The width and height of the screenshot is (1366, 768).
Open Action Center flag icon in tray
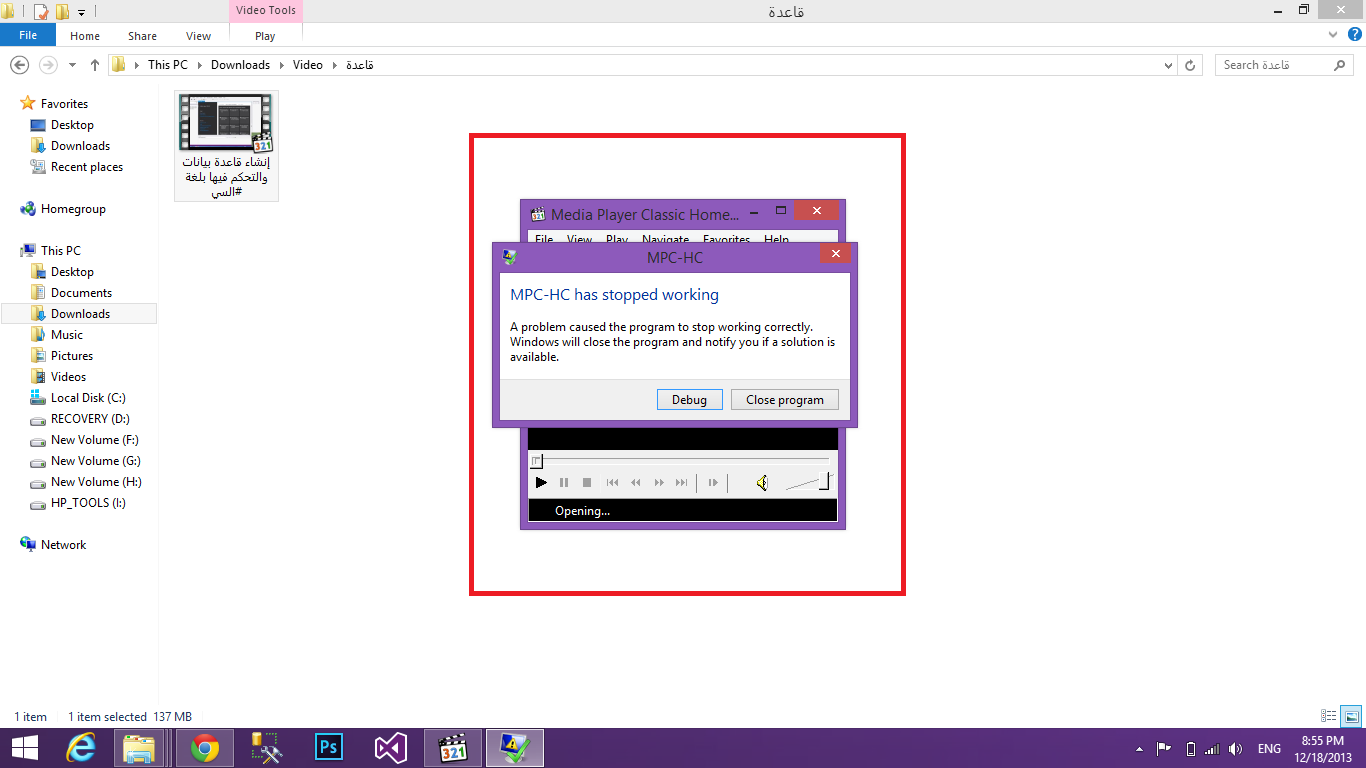point(1164,748)
